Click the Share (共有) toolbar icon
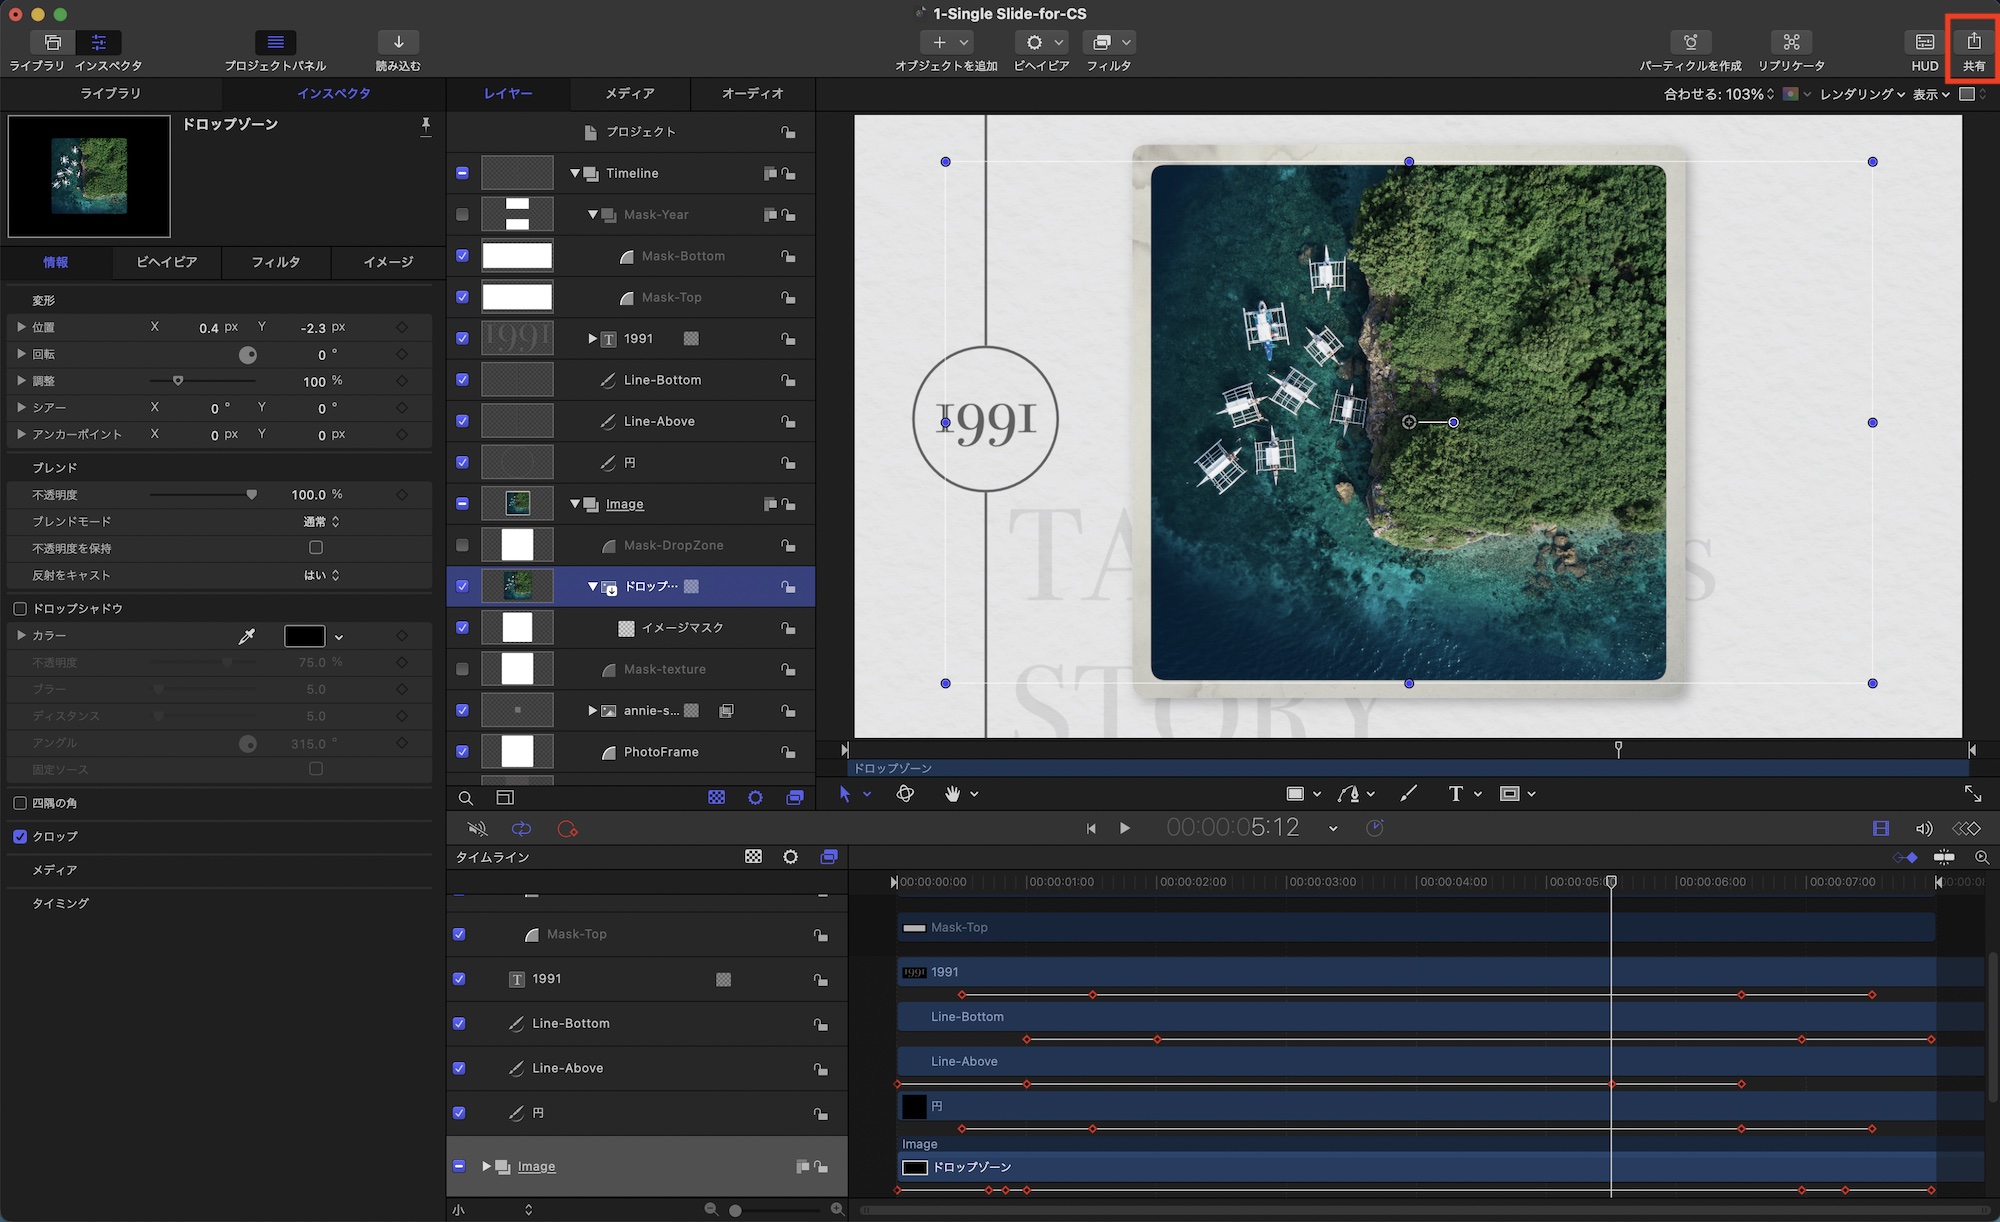This screenshot has height=1222, width=2000. click(x=1973, y=42)
